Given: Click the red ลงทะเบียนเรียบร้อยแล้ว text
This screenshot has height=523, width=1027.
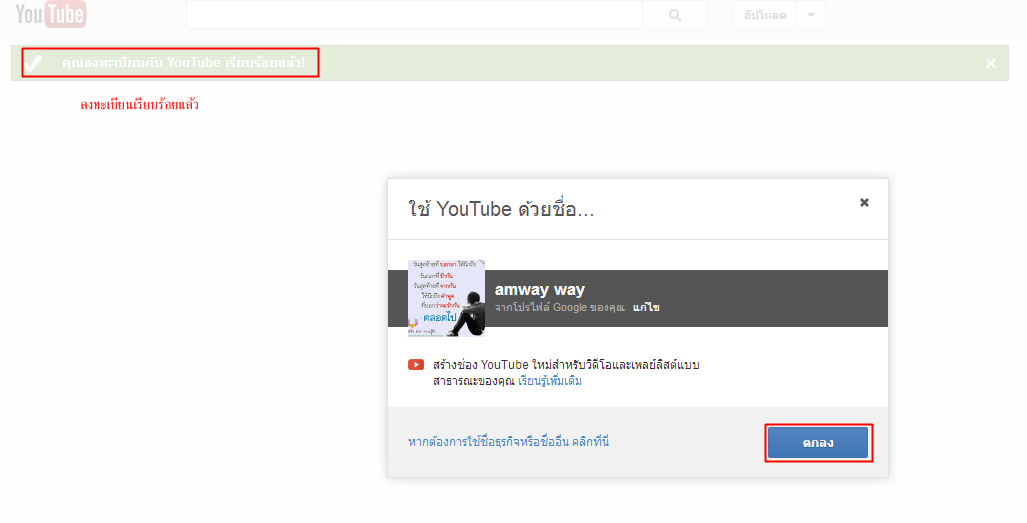Looking at the screenshot, I should click(139, 104).
